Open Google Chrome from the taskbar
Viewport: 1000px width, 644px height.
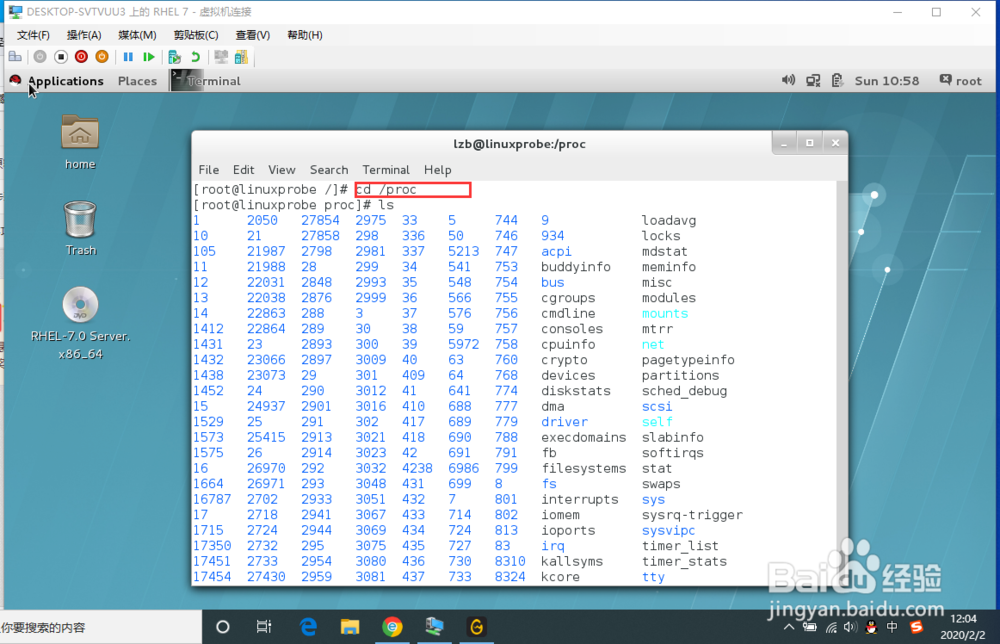click(x=392, y=627)
